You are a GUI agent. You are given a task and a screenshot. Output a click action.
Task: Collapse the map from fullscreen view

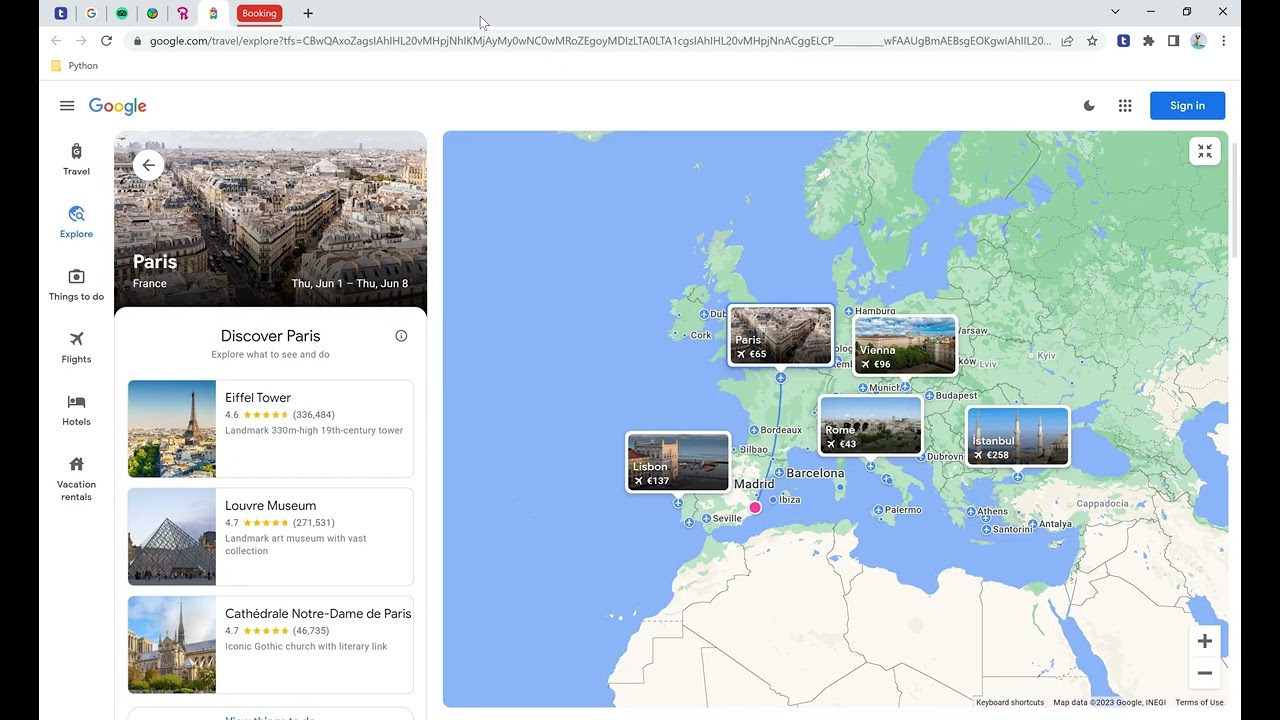tap(1205, 151)
